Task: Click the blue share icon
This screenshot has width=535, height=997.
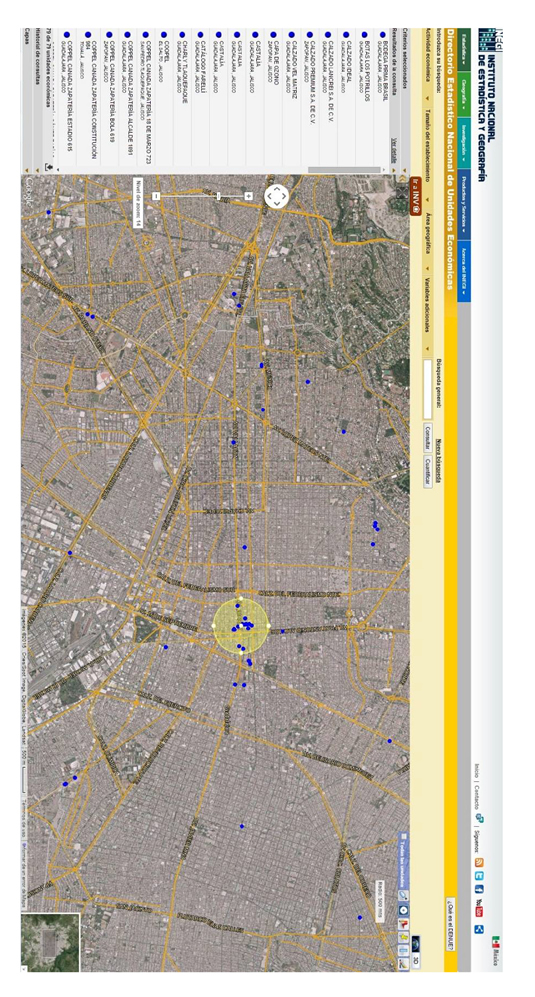Action: coord(479,930)
